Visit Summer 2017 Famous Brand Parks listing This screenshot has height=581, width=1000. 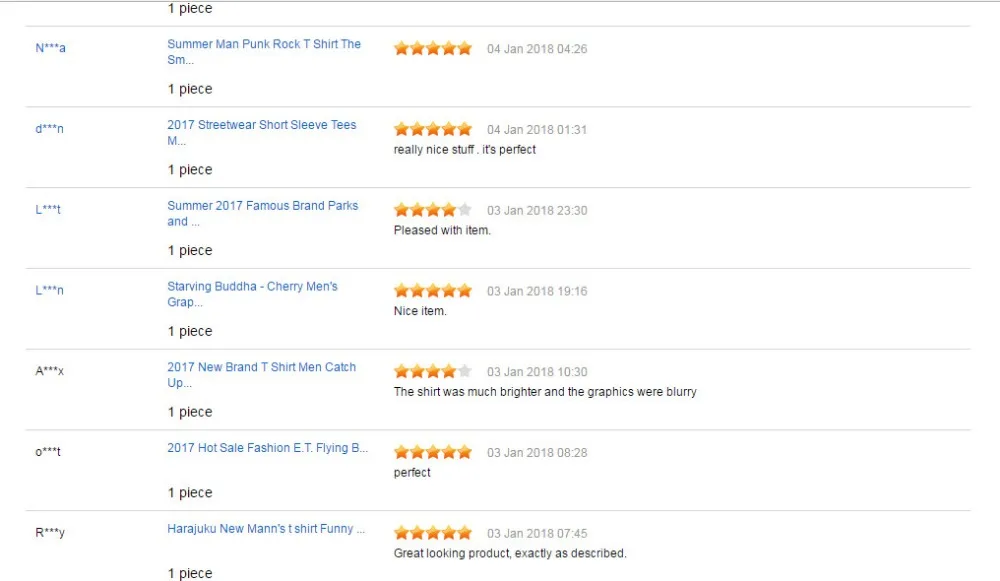coord(263,214)
